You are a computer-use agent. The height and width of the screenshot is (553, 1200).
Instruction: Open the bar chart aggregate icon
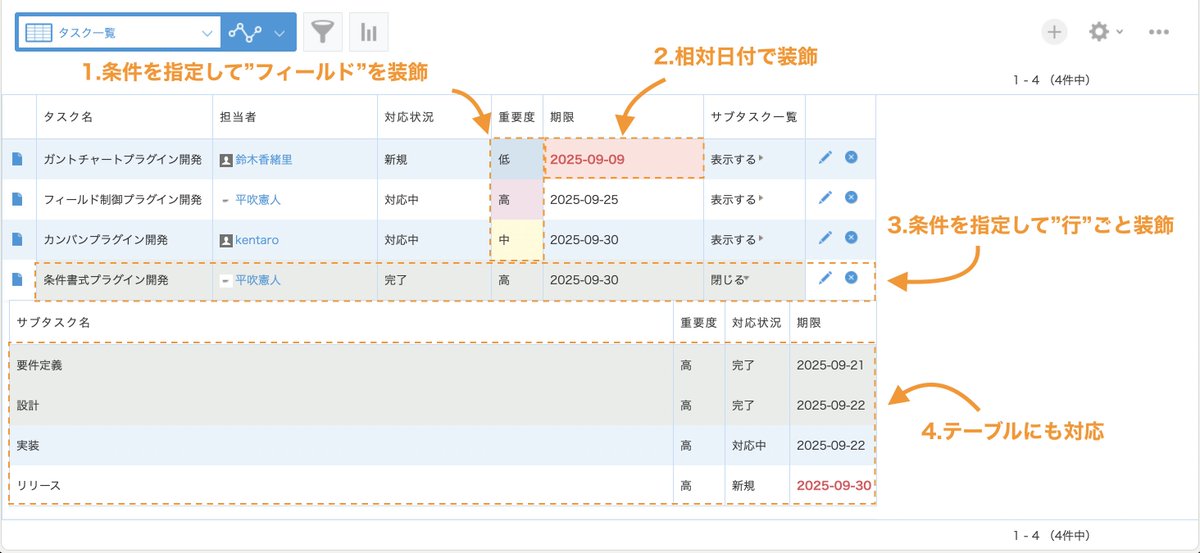pyautogui.click(x=369, y=33)
